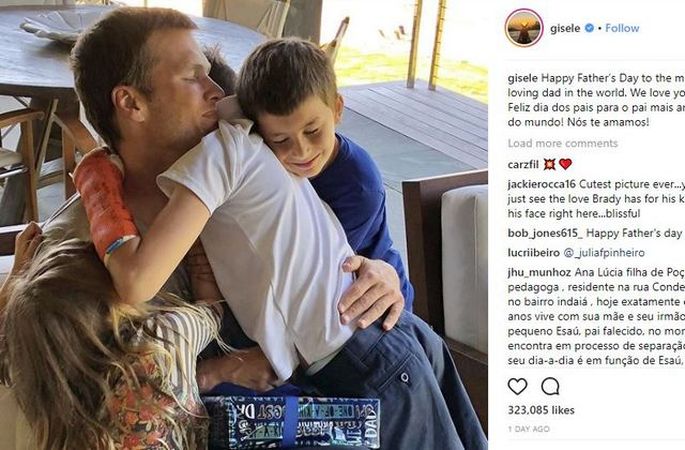Open comment box via speech bubble icon
This screenshot has height=450, width=685.
coord(550,386)
